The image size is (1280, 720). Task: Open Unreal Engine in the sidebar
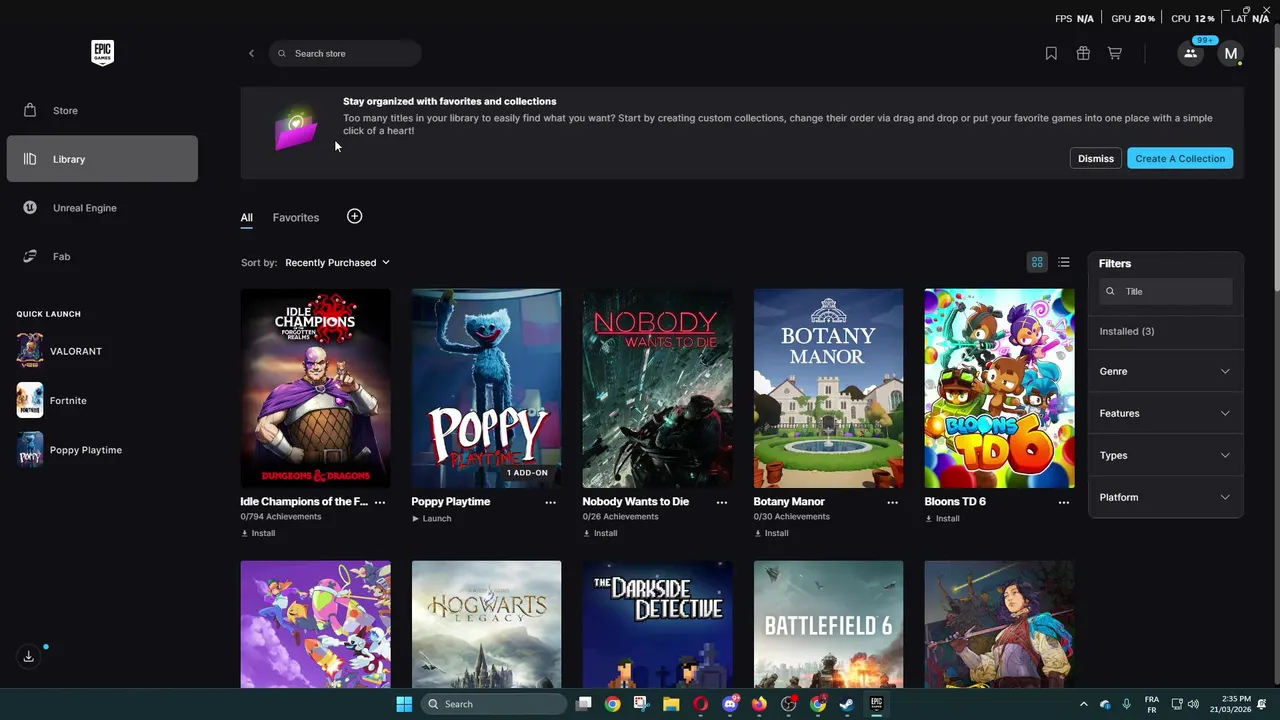(x=102, y=208)
